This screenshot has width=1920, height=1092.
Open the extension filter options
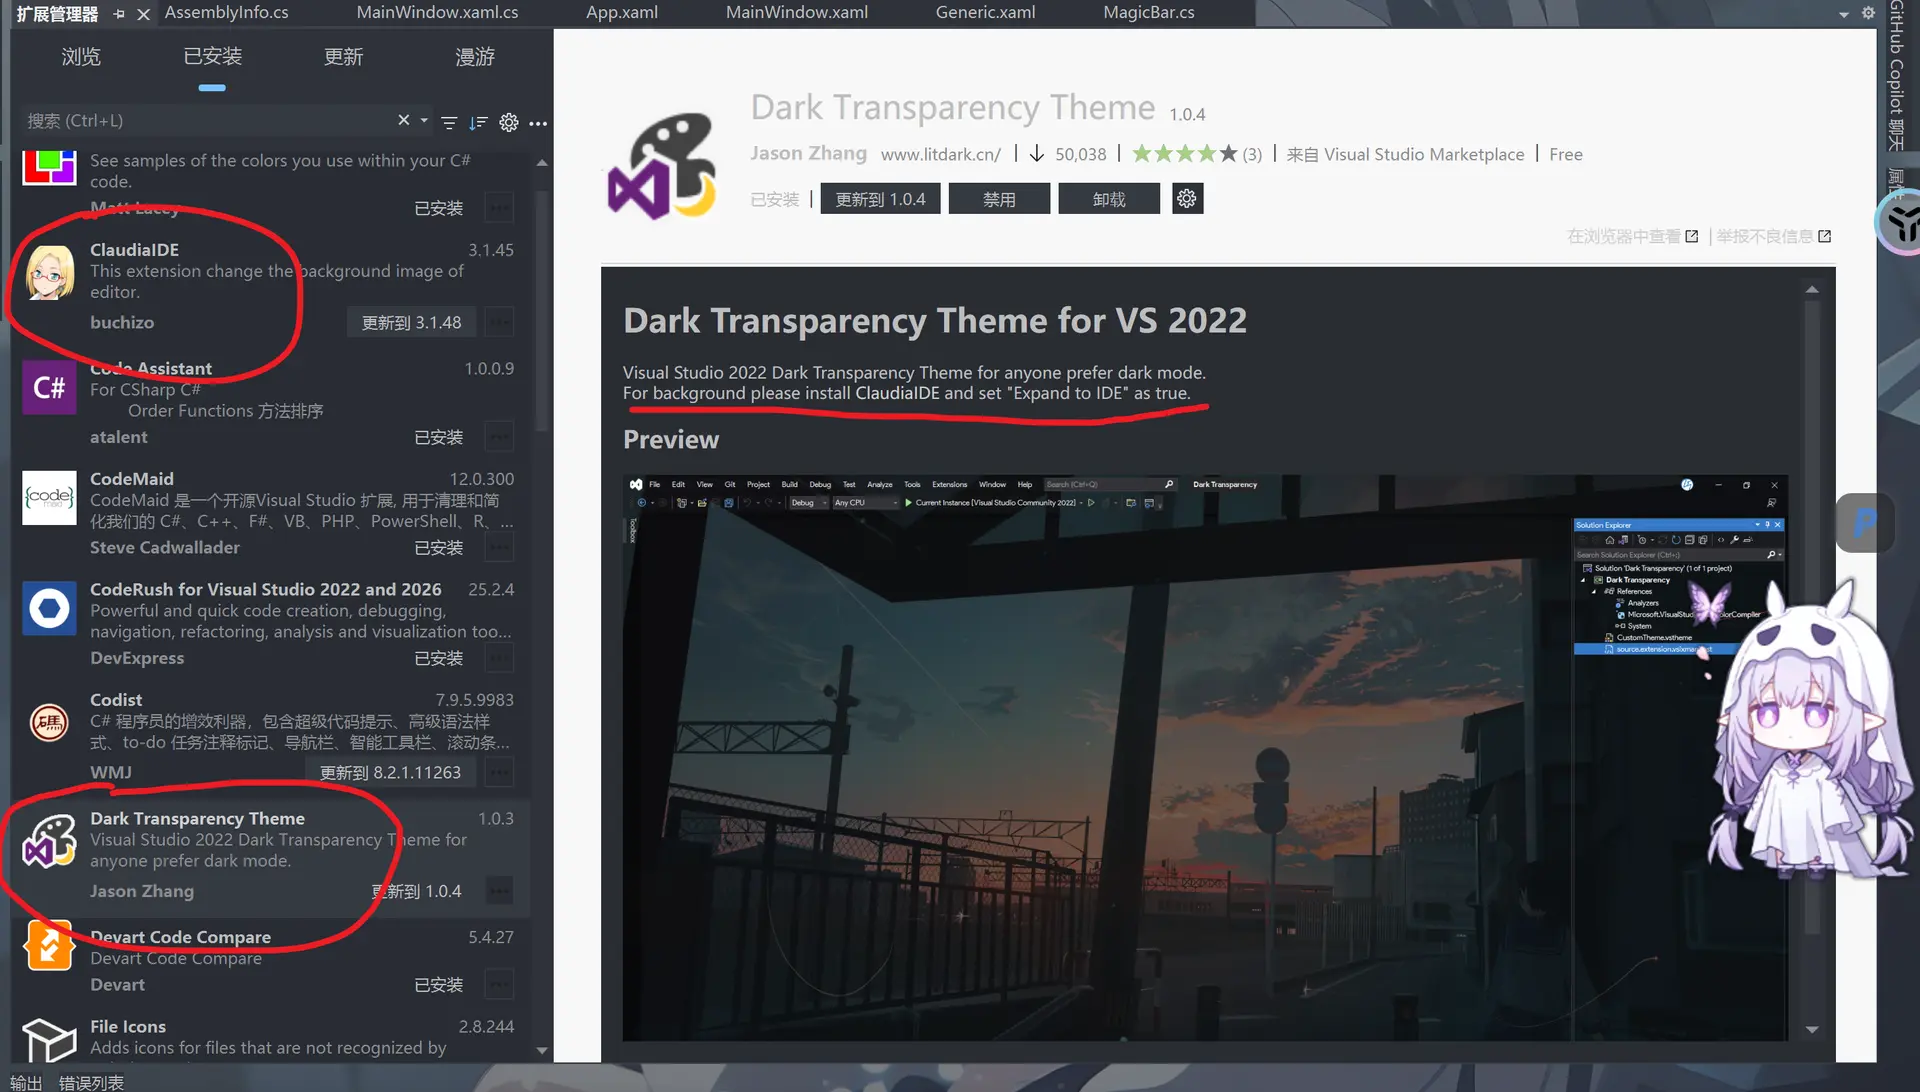point(449,122)
